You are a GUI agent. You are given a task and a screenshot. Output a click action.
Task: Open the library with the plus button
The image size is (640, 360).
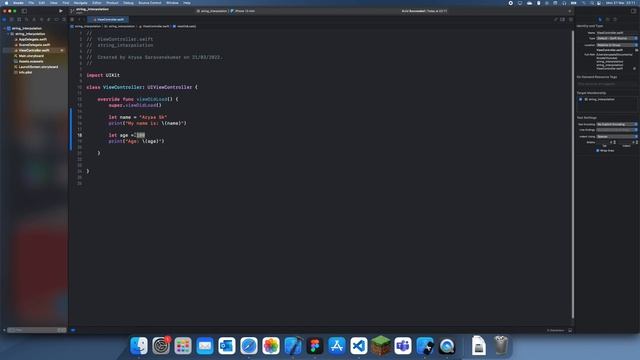570,11
